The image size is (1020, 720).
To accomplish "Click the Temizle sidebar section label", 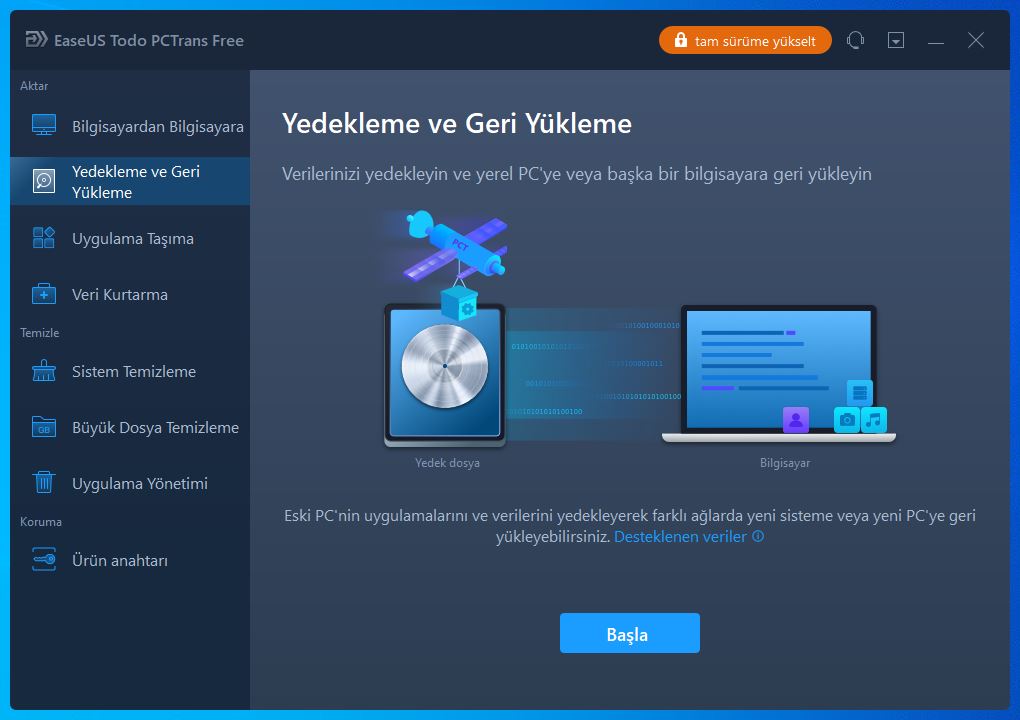I will tap(40, 332).
